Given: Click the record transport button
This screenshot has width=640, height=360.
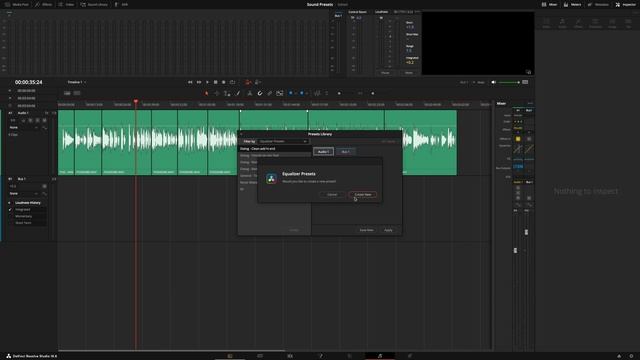Looking at the screenshot, I should [224, 82].
